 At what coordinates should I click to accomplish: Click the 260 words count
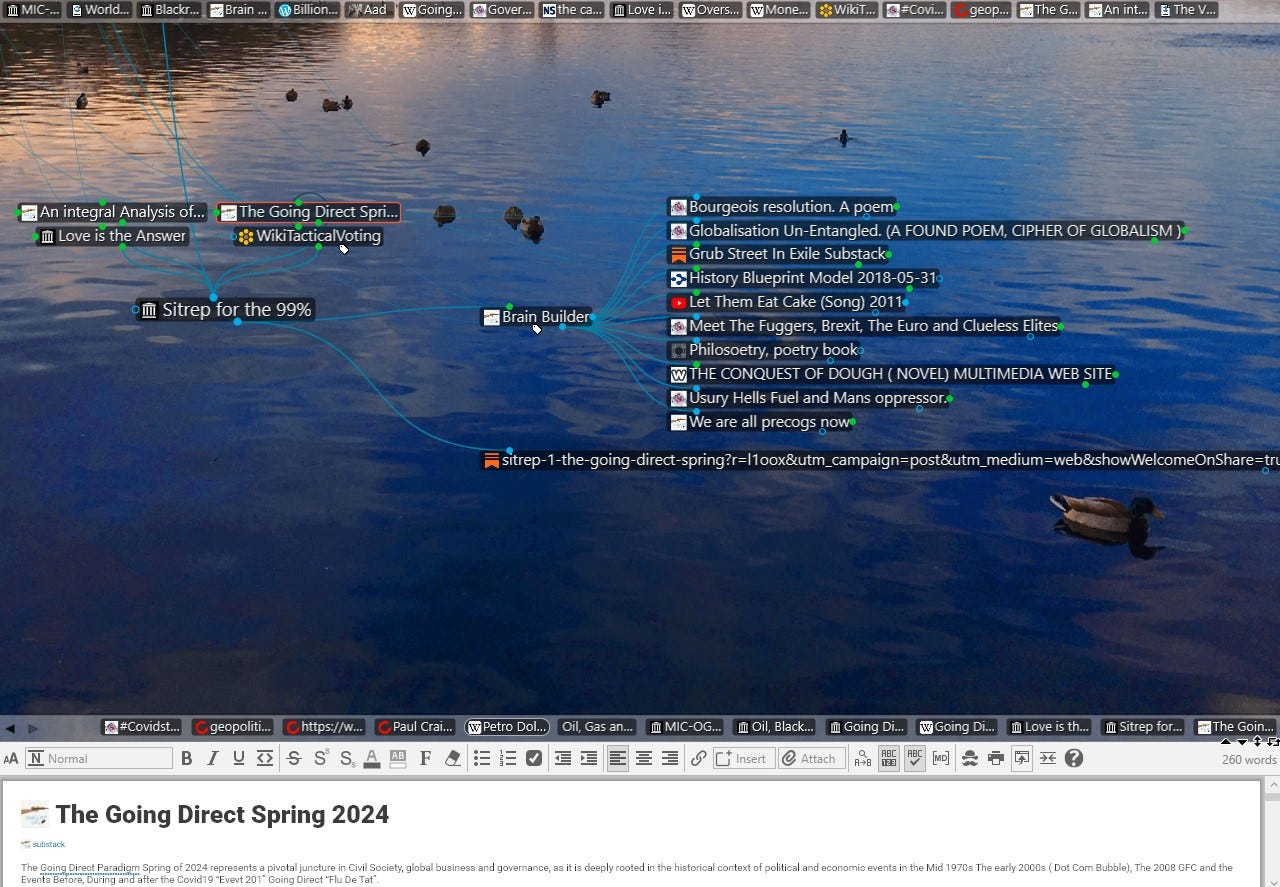pos(1248,759)
